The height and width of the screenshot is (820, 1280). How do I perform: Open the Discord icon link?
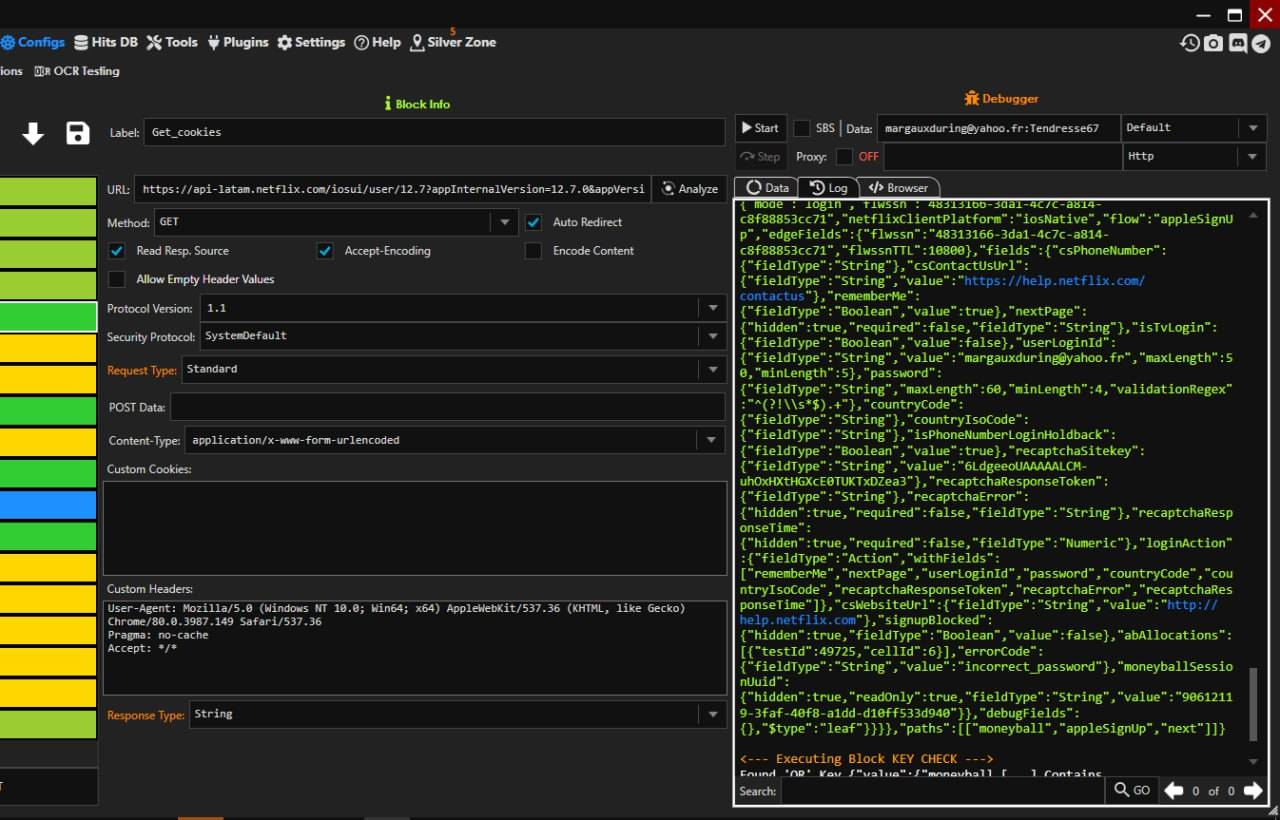pos(1237,43)
